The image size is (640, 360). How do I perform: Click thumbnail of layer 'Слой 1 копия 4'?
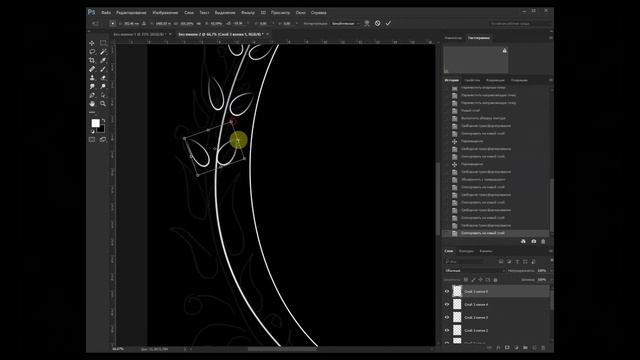click(457, 304)
